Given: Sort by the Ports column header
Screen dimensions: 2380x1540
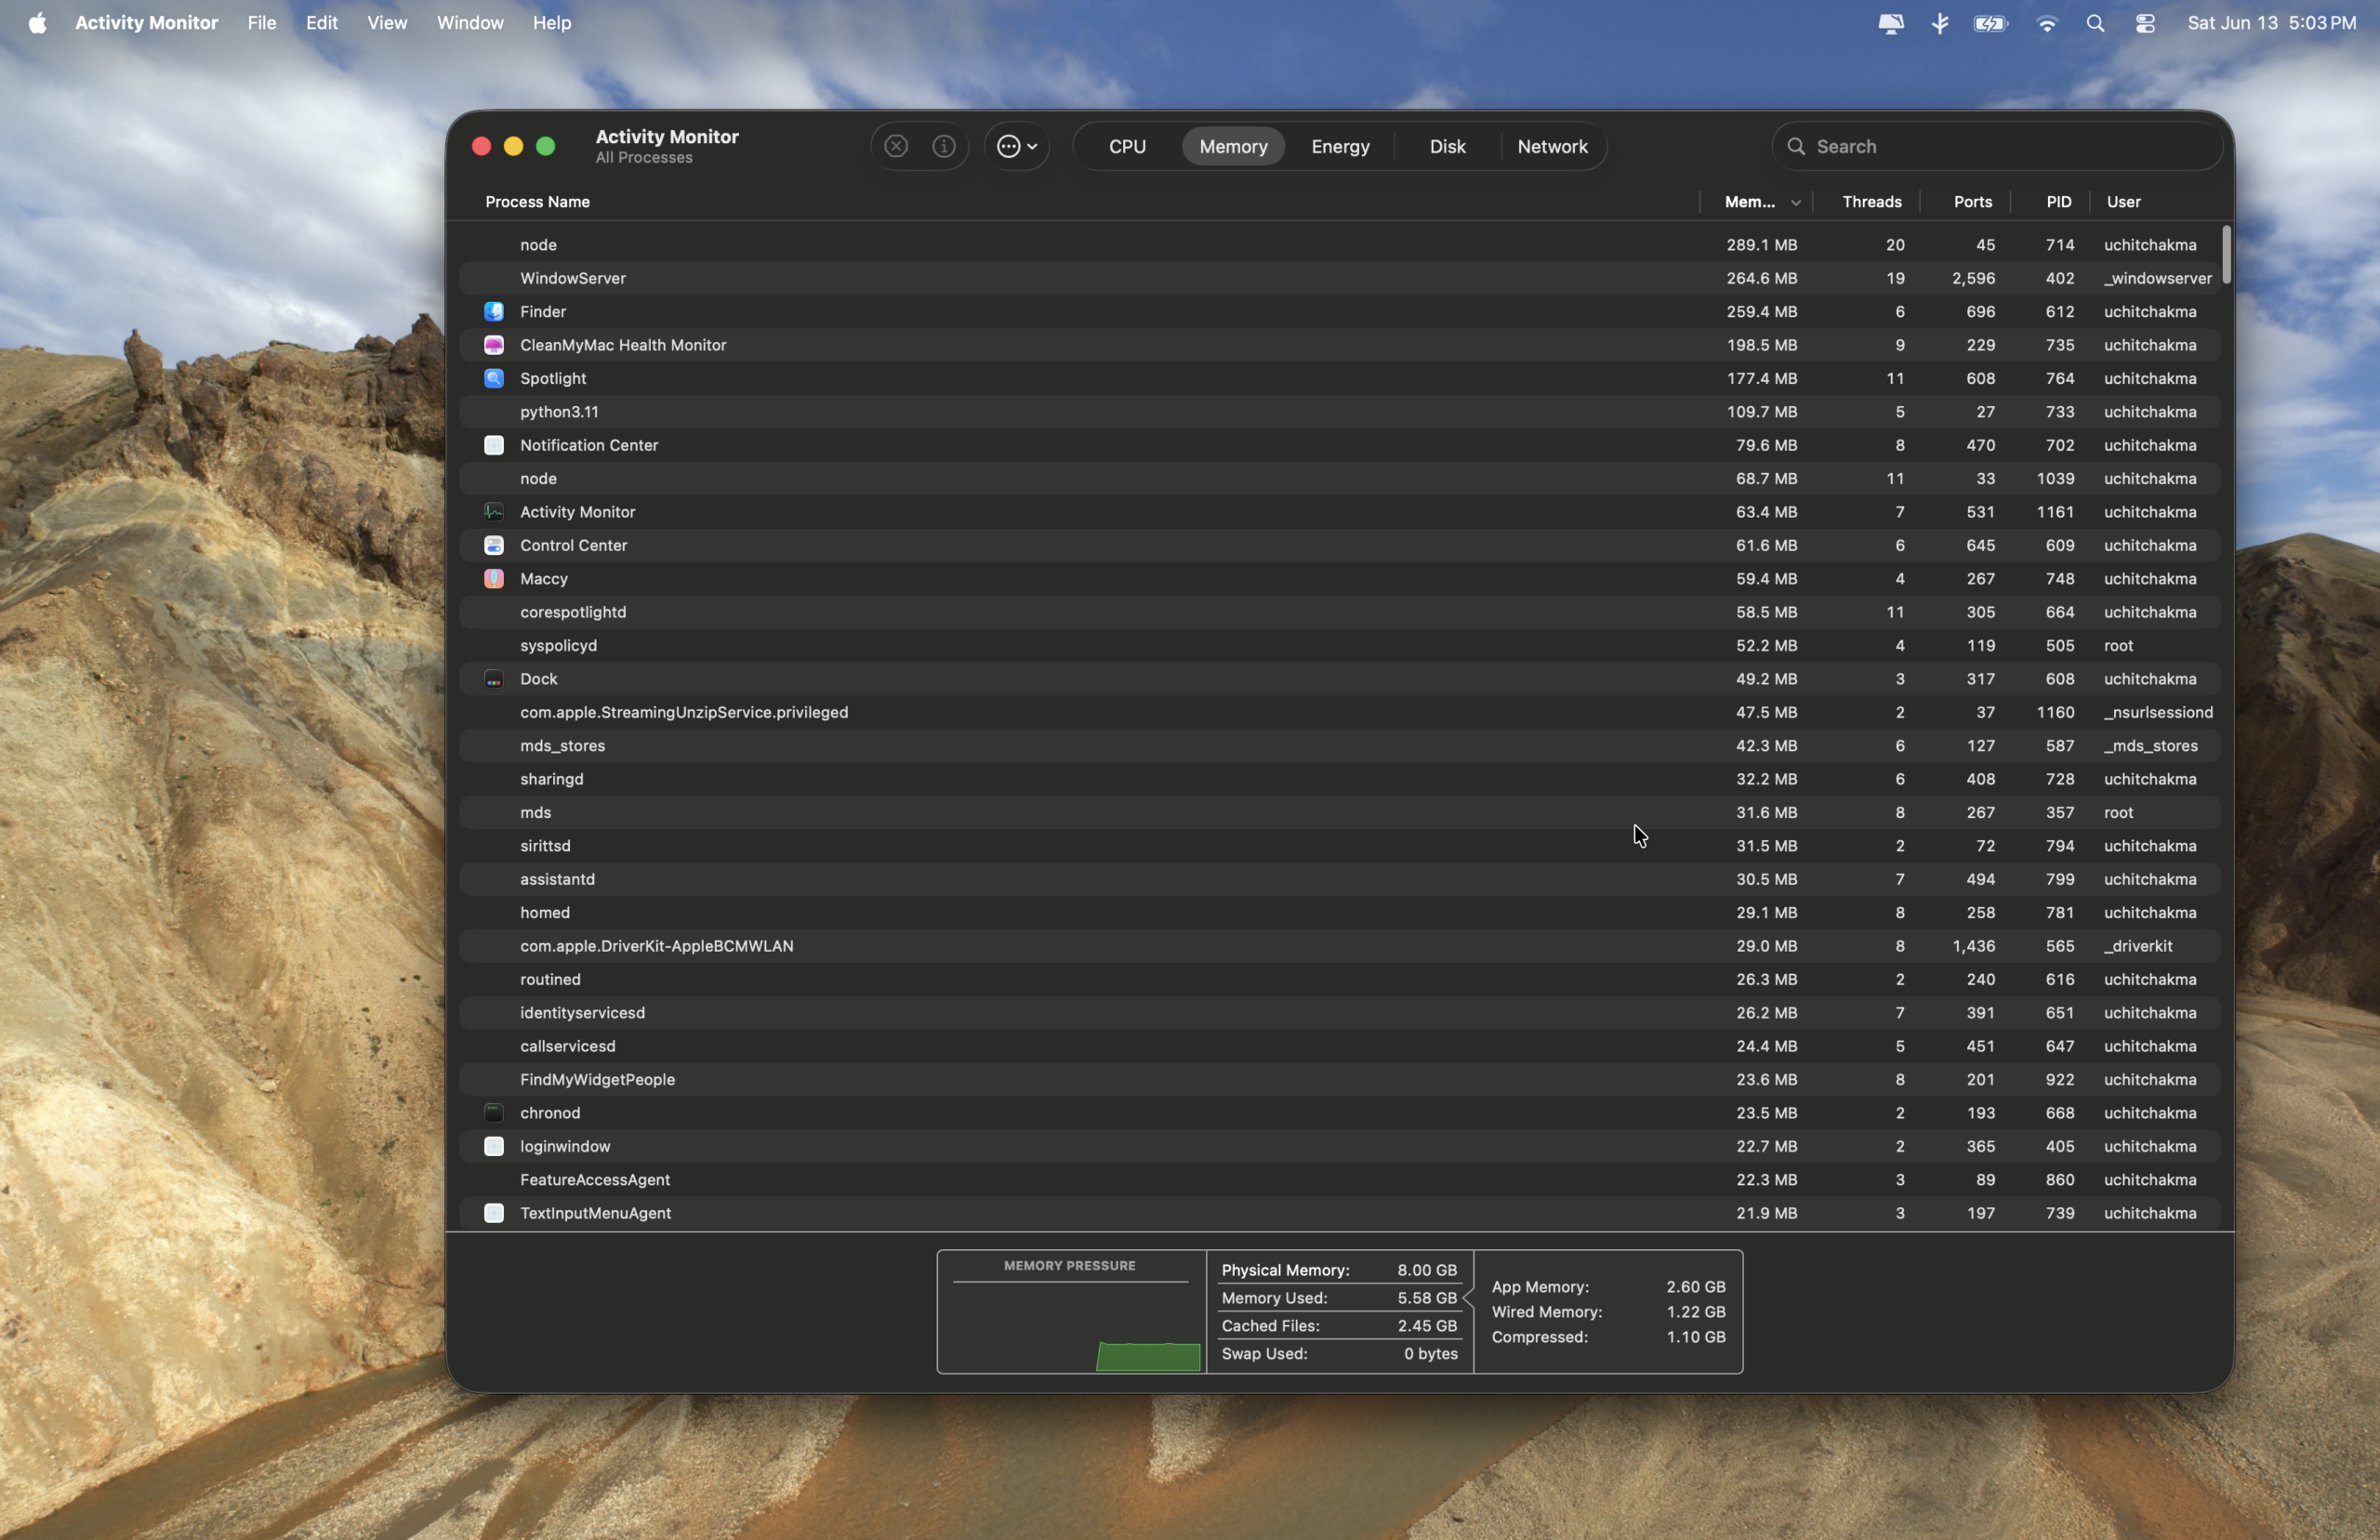Looking at the screenshot, I should pos(1972,202).
